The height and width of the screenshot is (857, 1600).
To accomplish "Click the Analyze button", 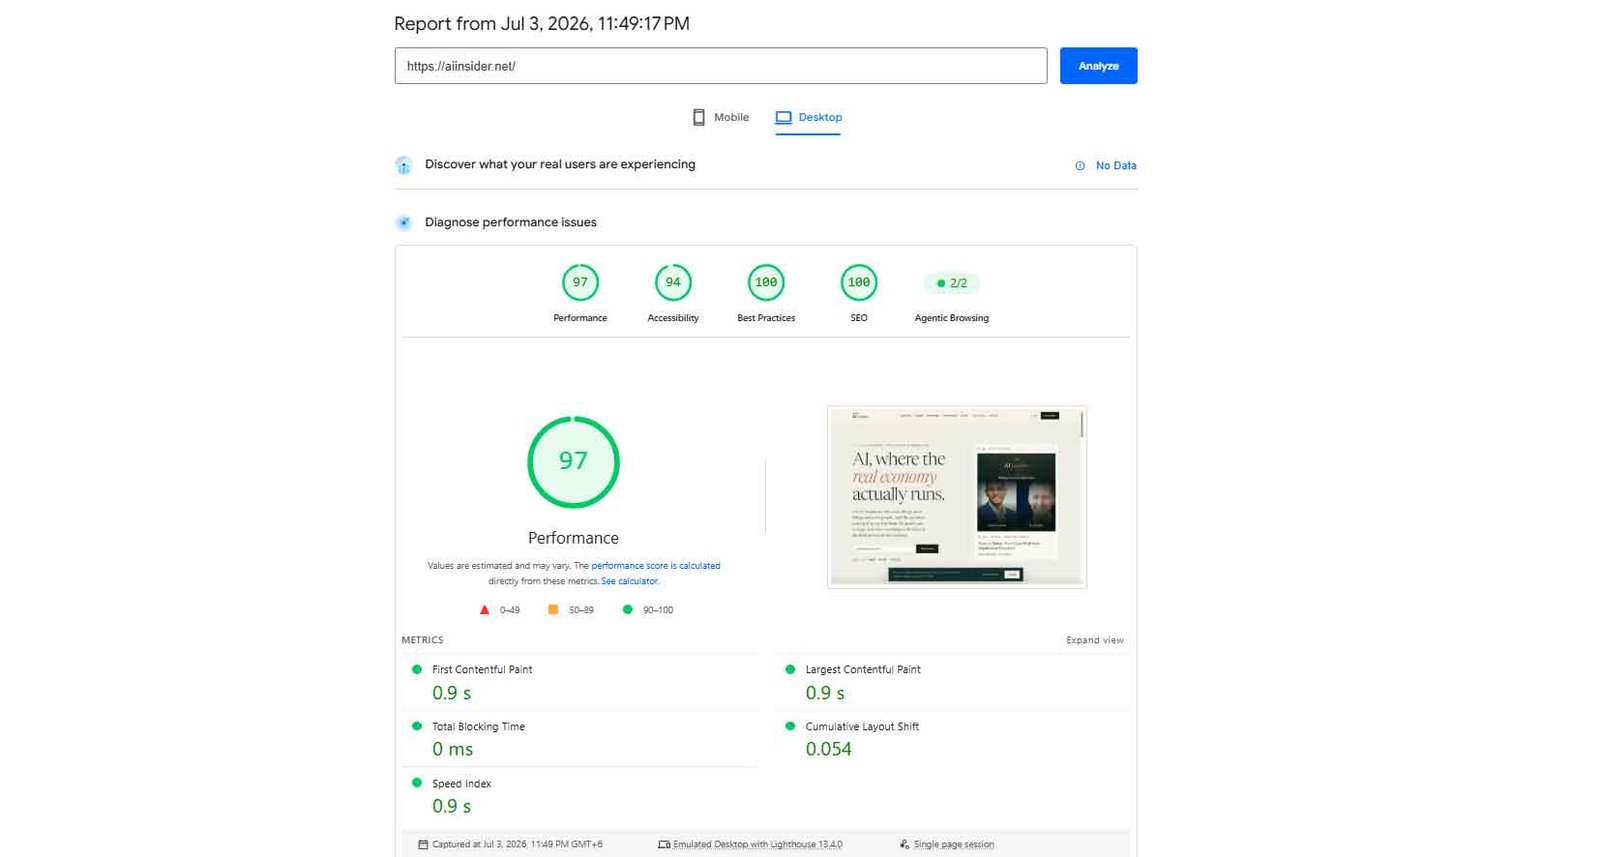I will 1098,66.
